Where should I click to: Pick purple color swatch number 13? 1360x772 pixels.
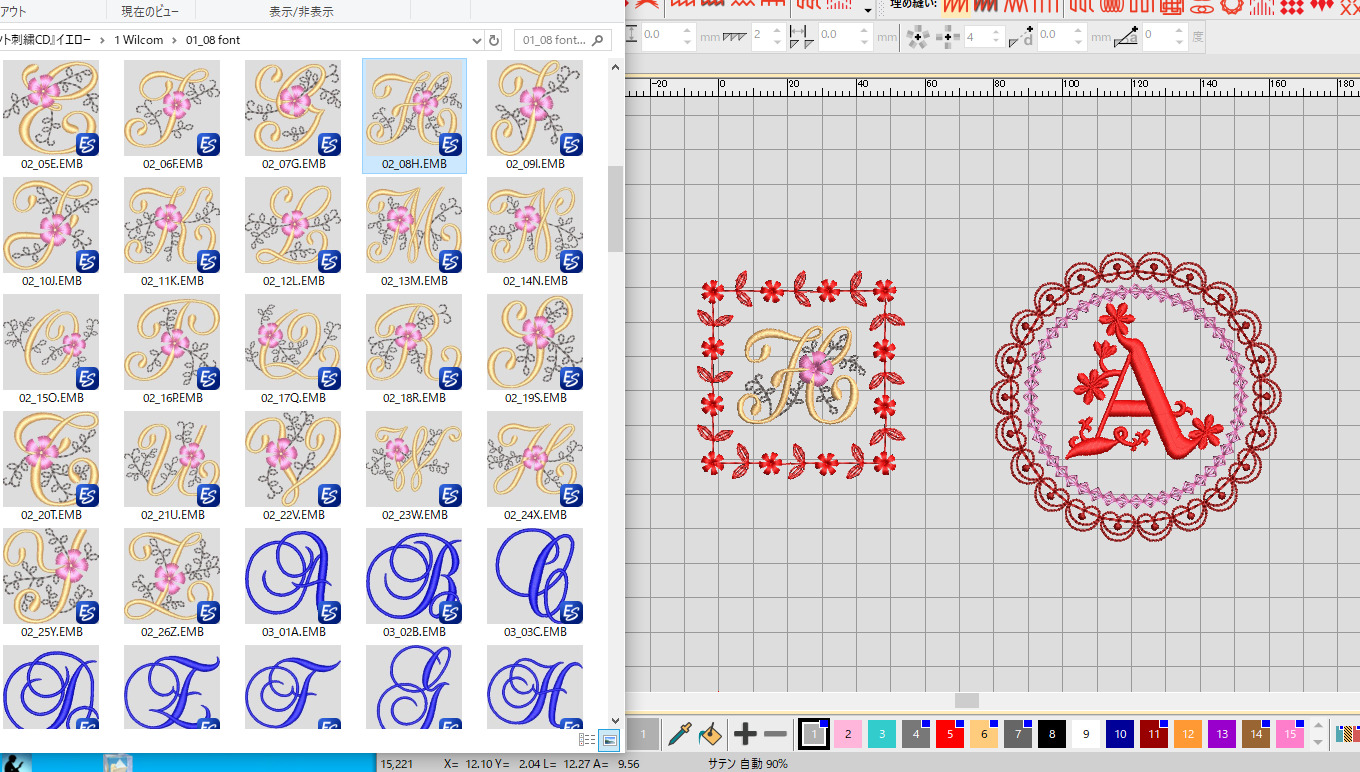click(x=1221, y=735)
